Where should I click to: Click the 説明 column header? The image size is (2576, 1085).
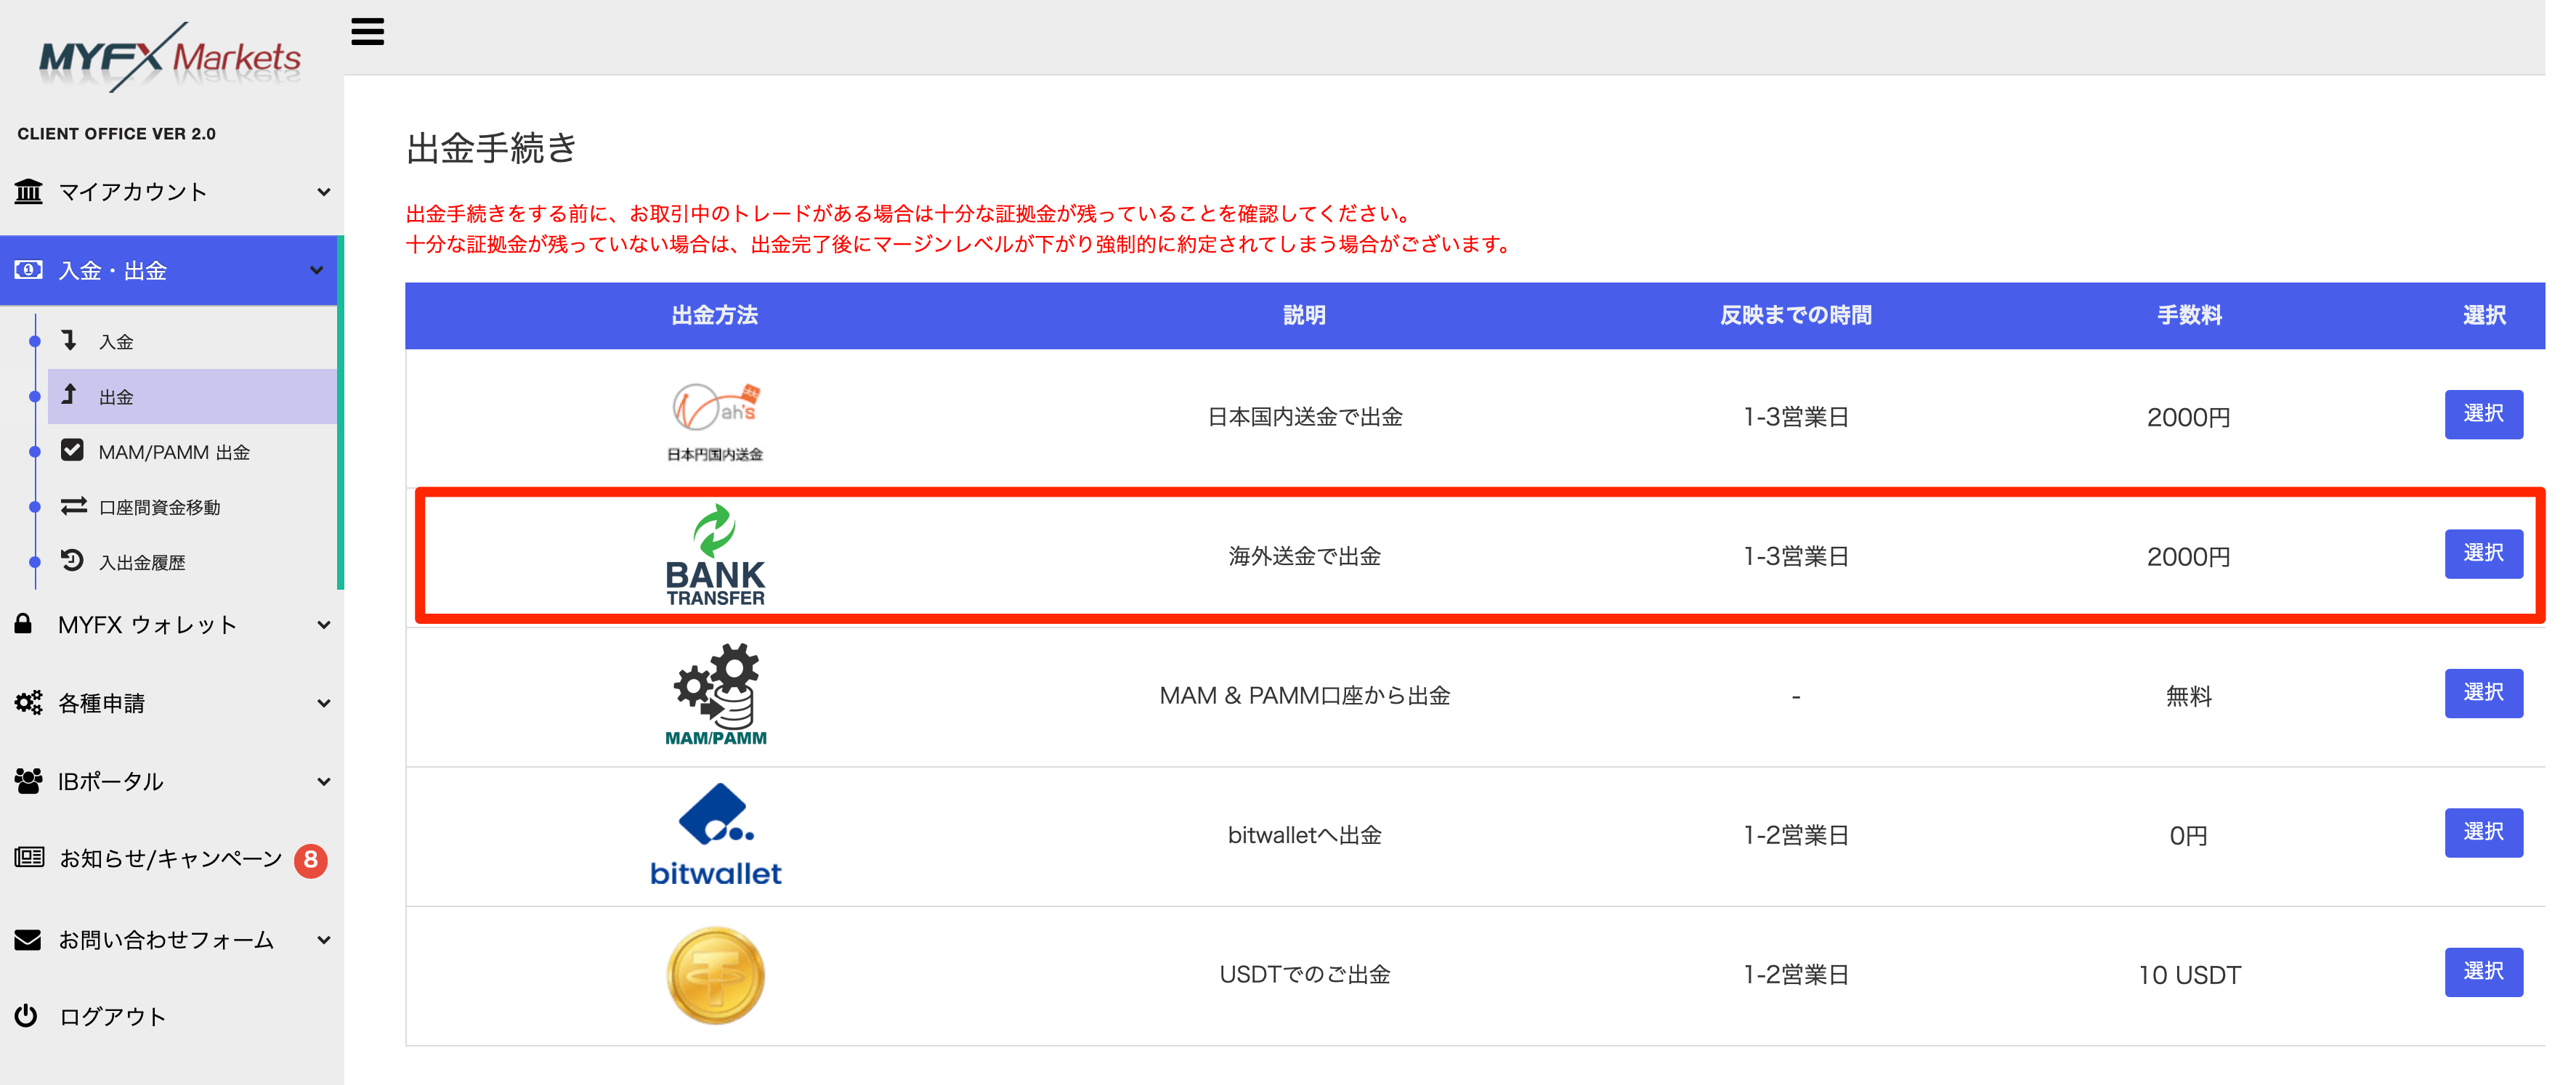pyautogui.click(x=1304, y=315)
